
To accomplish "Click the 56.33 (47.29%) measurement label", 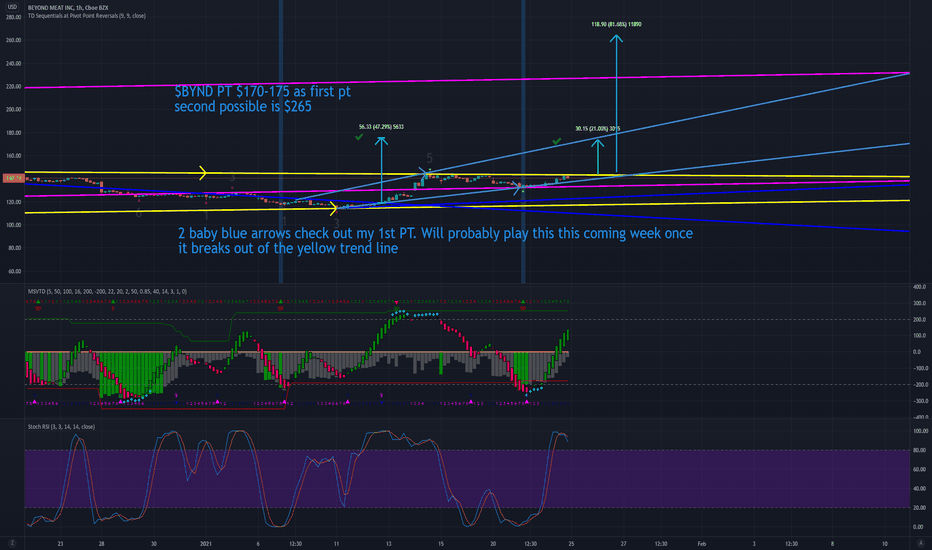I will (381, 127).
